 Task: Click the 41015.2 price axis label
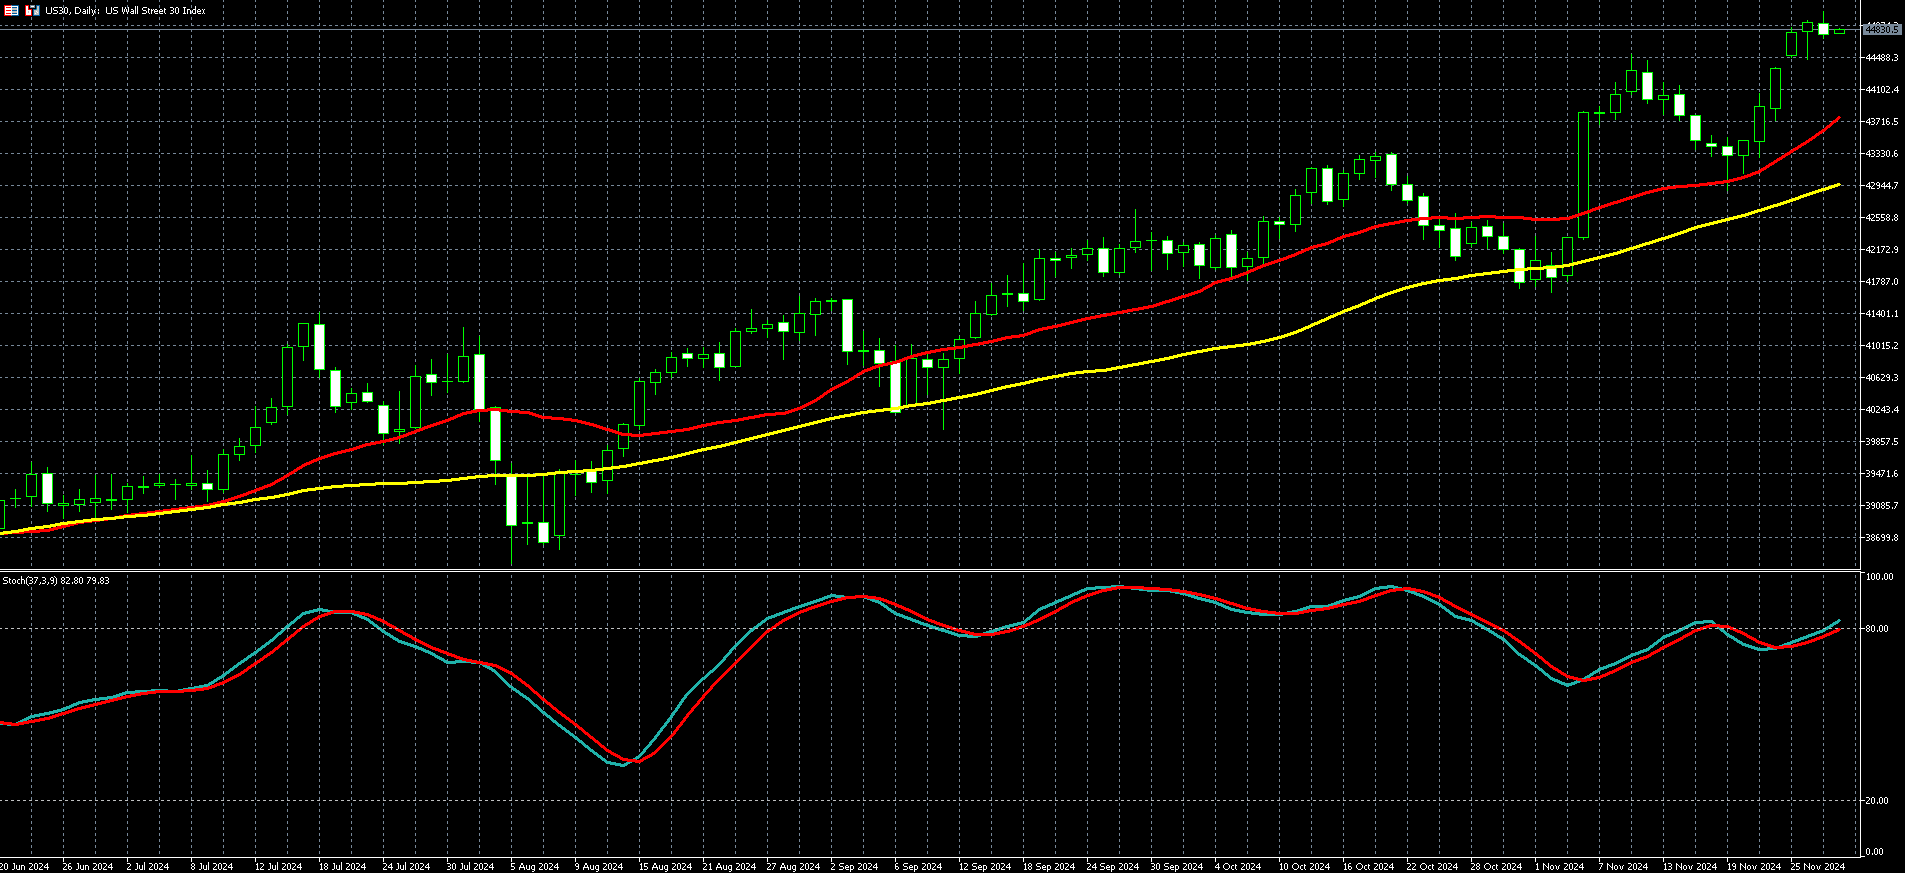coord(1881,346)
